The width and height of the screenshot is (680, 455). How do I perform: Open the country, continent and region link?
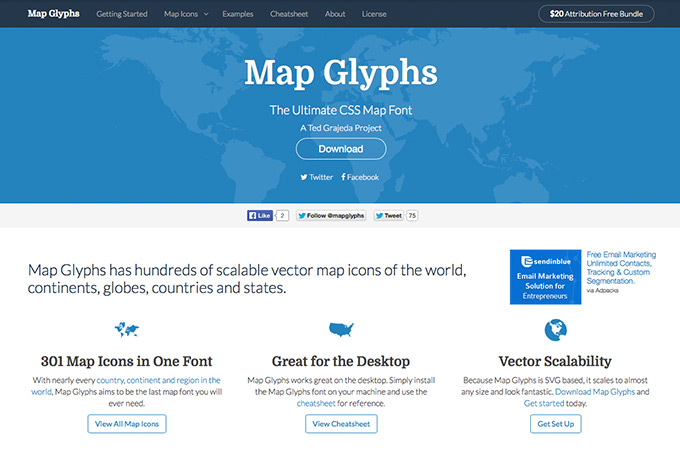click(126, 386)
